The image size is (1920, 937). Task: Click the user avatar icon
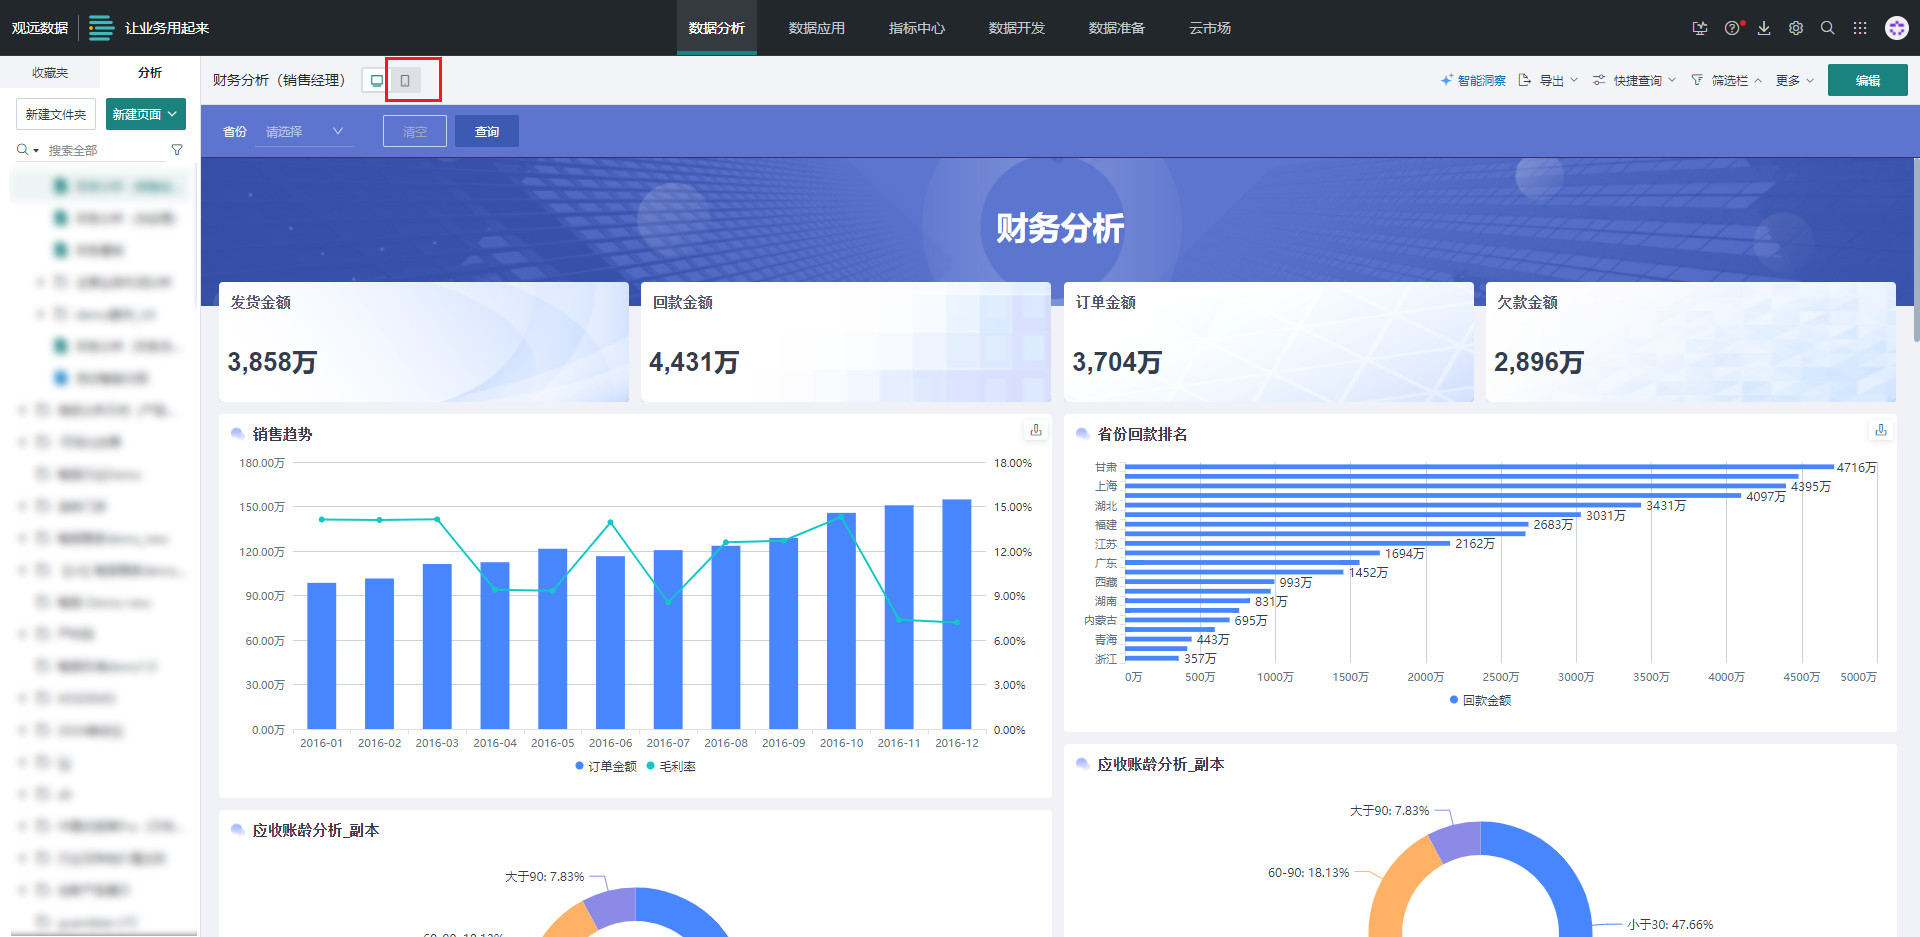[x=1896, y=28]
